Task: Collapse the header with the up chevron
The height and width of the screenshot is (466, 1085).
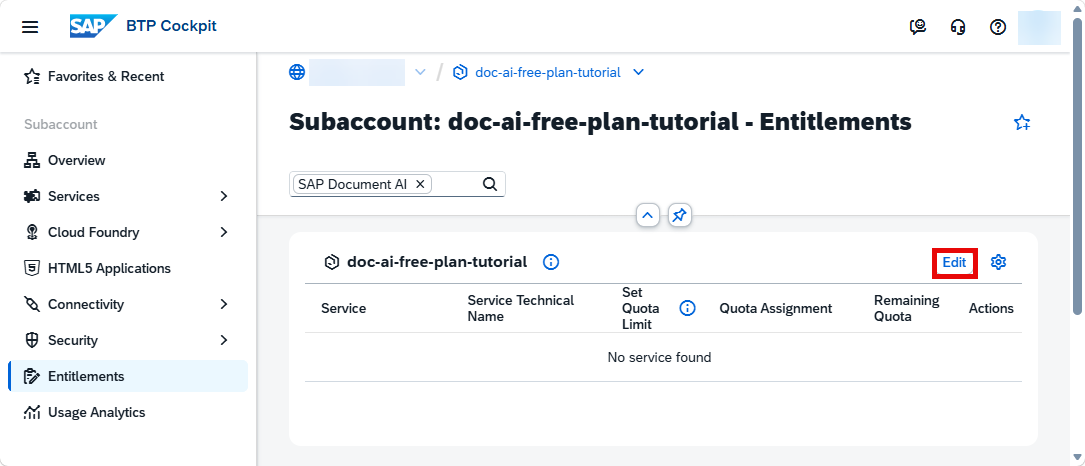Action: pyautogui.click(x=648, y=215)
